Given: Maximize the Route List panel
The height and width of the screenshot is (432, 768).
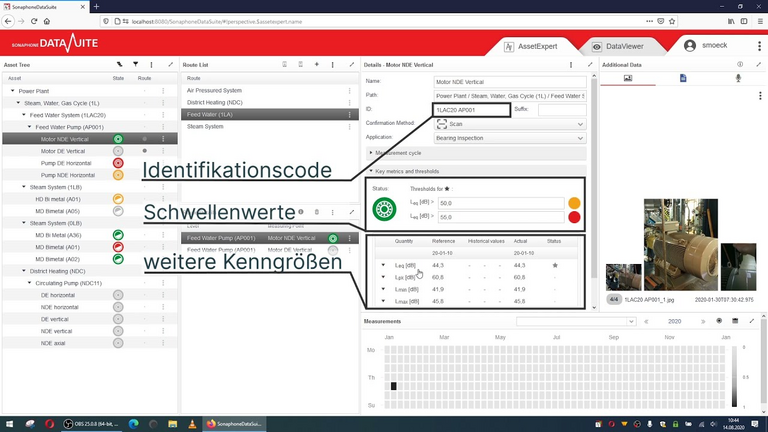Looking at the screenshot, I should point(352,64).
